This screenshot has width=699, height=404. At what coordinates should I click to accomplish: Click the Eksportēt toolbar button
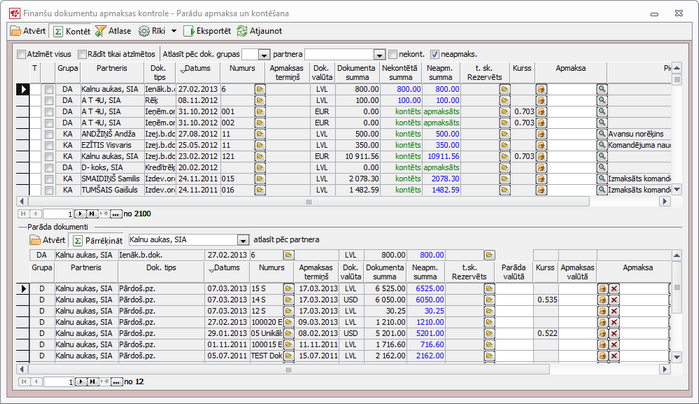point(207,31)
